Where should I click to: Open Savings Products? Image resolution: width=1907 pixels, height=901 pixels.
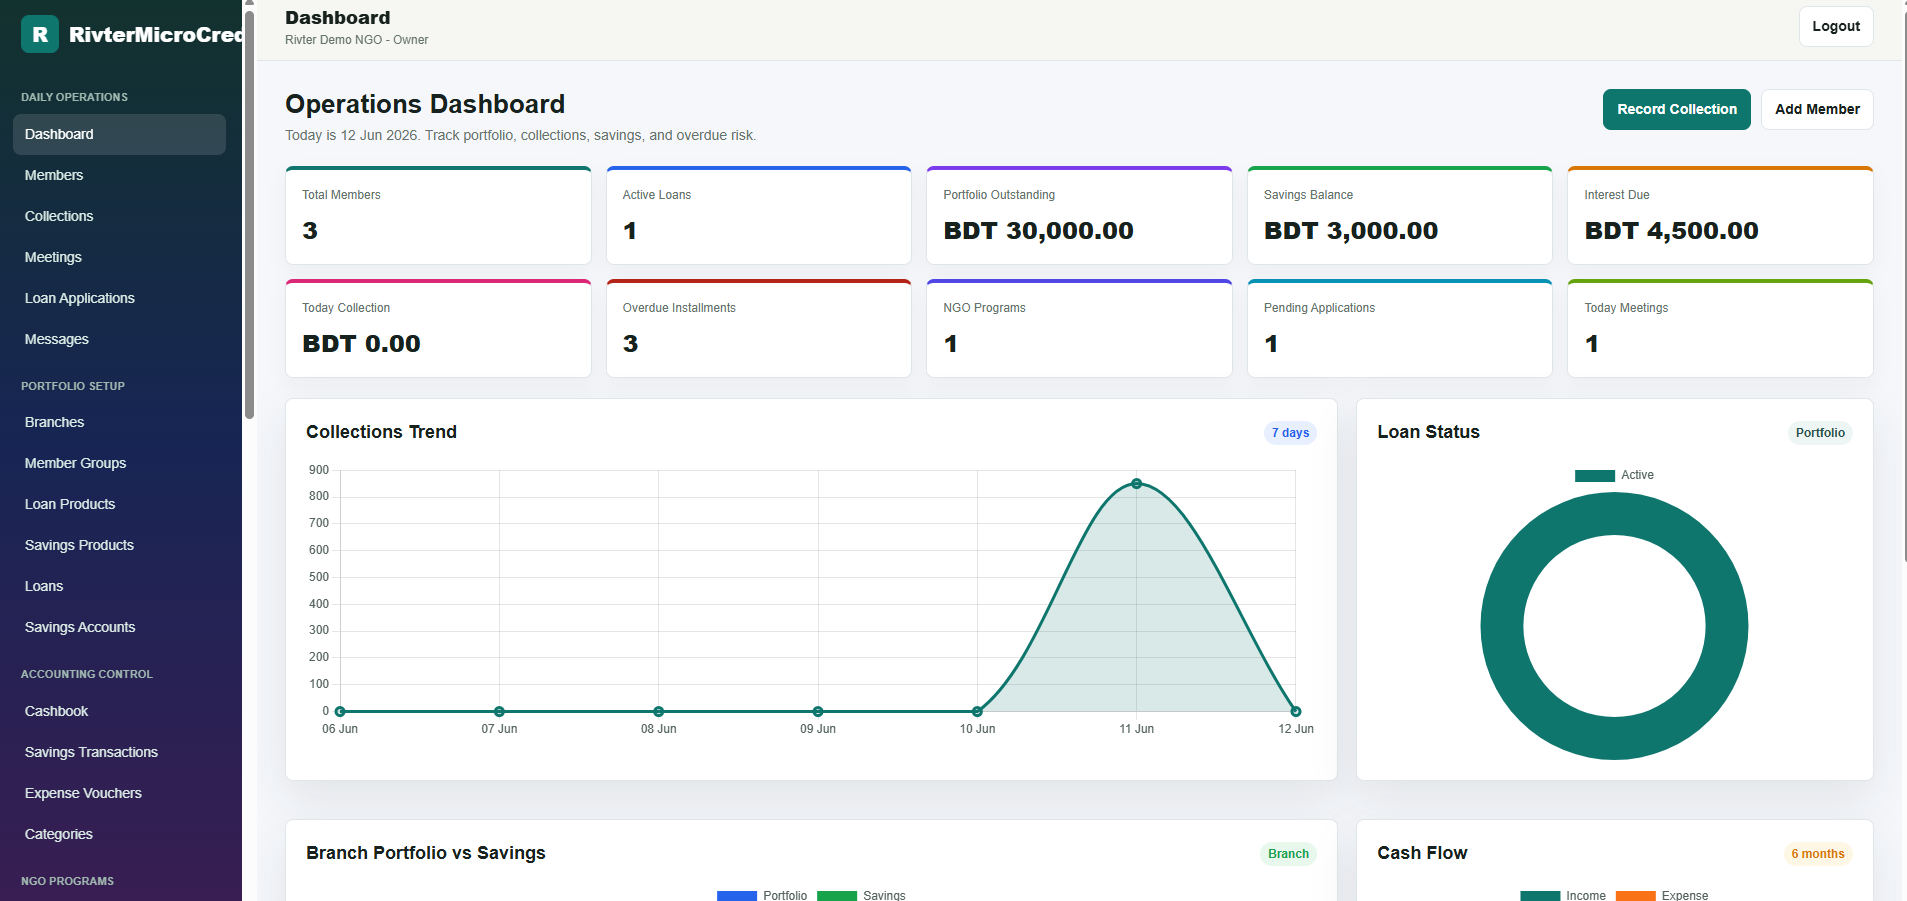coord(119,545)
